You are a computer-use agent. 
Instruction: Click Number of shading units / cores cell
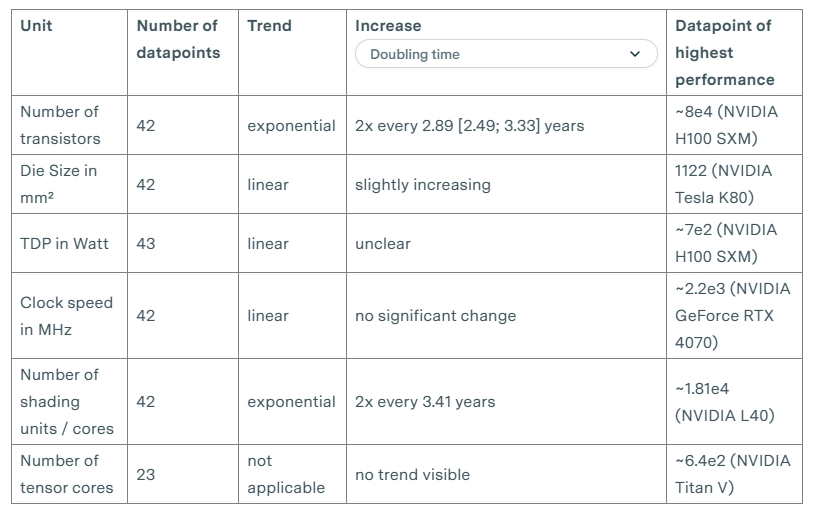[x=67, y=401]
